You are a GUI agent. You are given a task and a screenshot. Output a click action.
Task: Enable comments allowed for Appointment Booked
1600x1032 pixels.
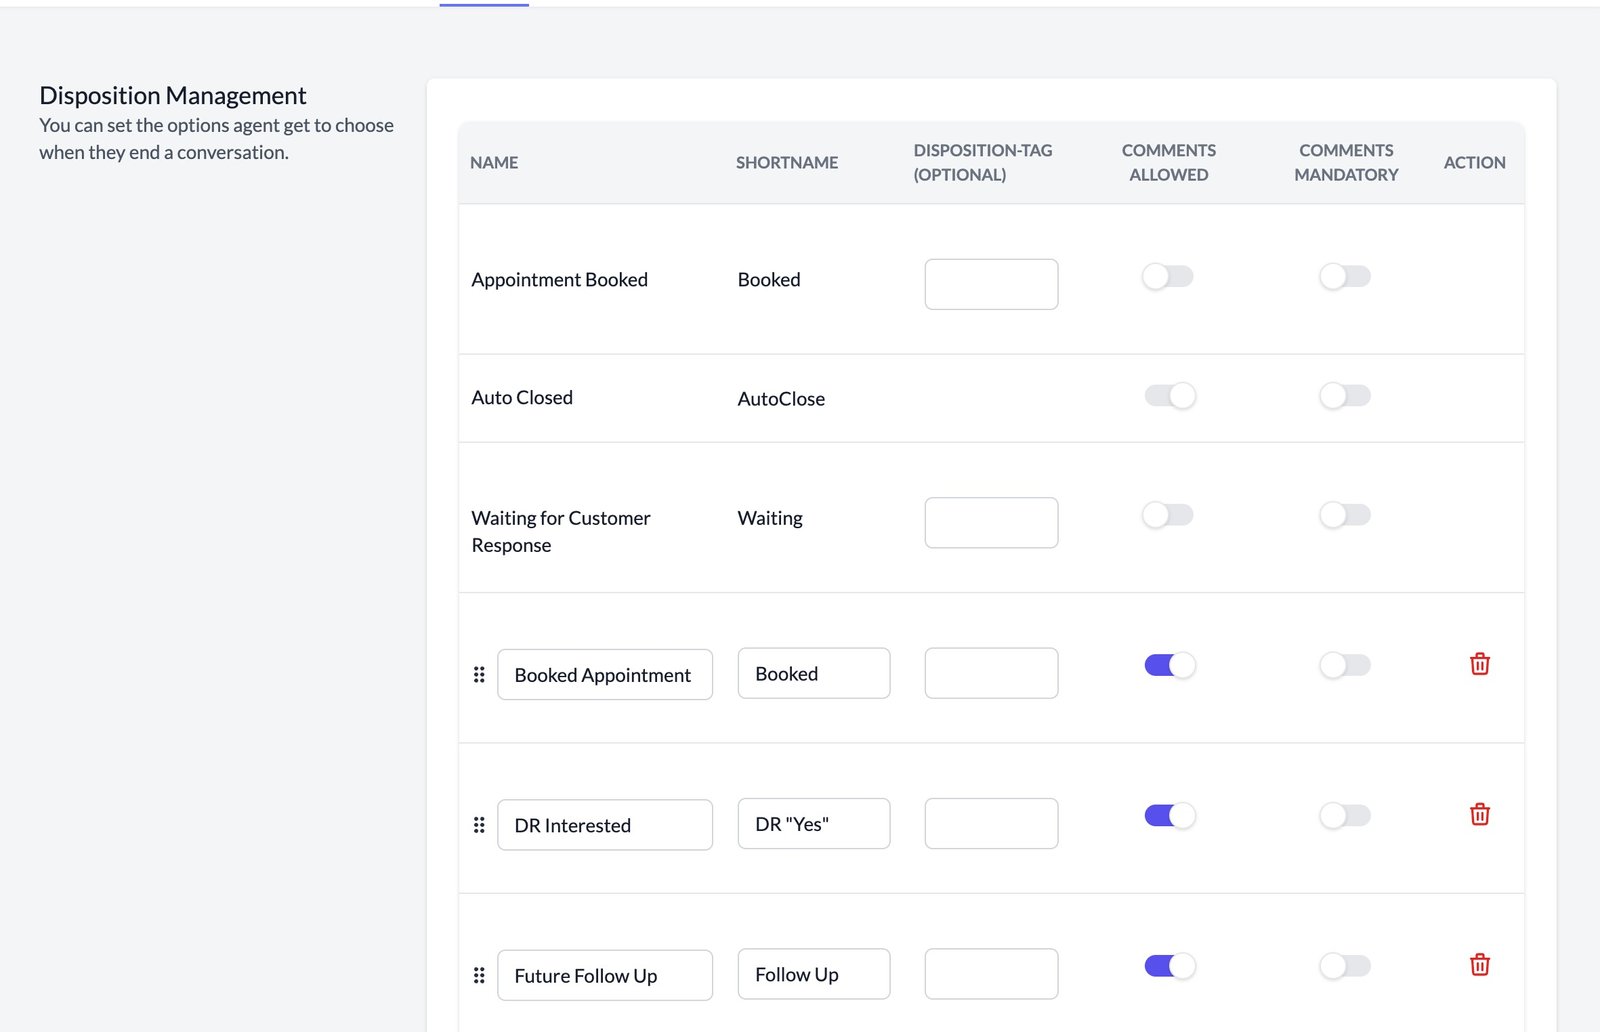click(x=1168, y=277)
